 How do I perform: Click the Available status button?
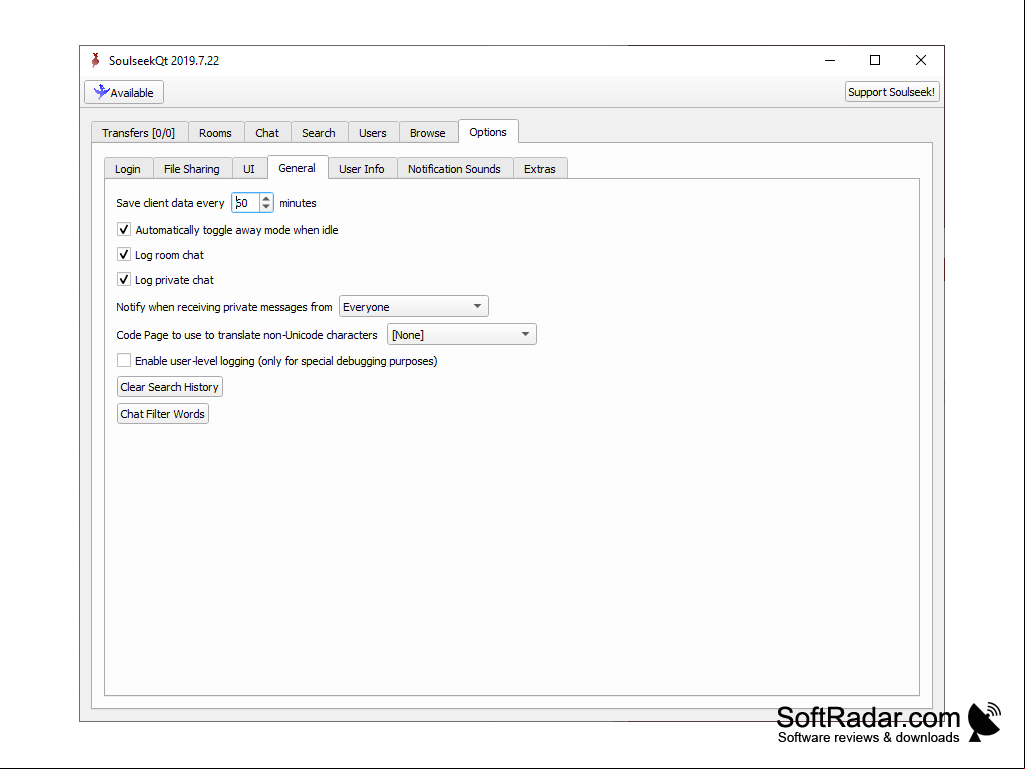[x=124, y=92]
